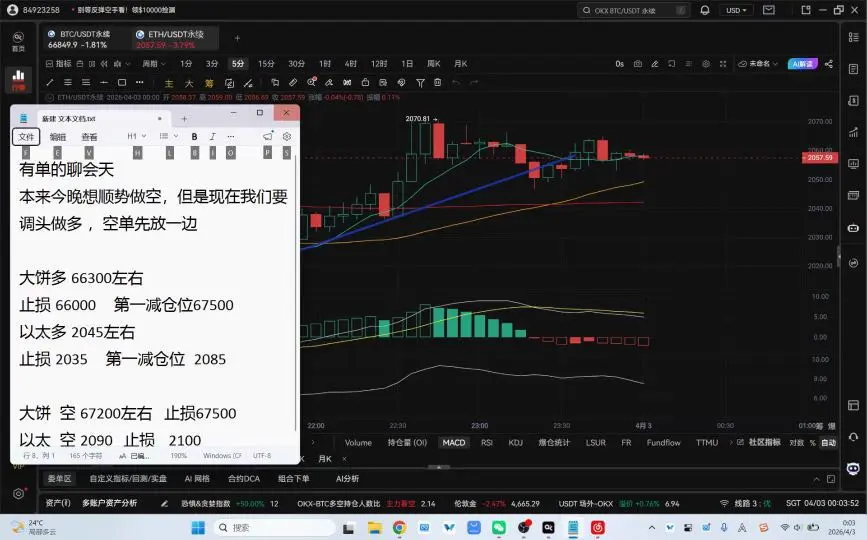Image resolution: width=867 pixels, height=540 pixels.
Task: Open the mail inbox icon
Action: (769, 10)
